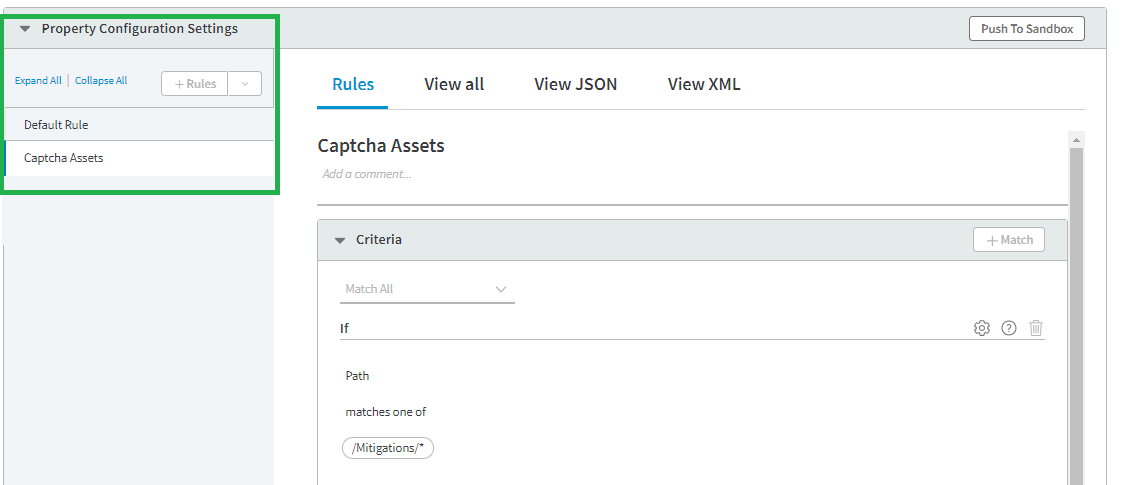This screenshot has width=1132, height=485.
Task: Delete the If condition with trash icon
Action: (x=1036, y=328)
